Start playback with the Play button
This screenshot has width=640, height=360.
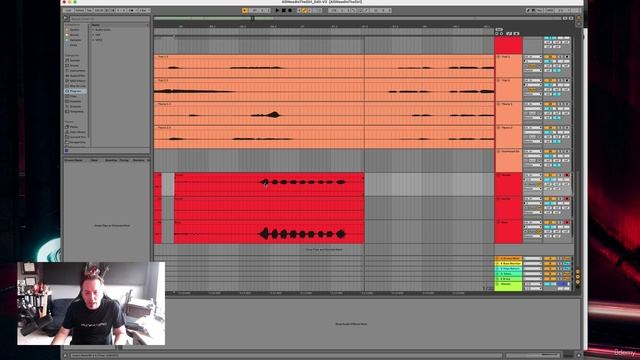coord(277,10)
